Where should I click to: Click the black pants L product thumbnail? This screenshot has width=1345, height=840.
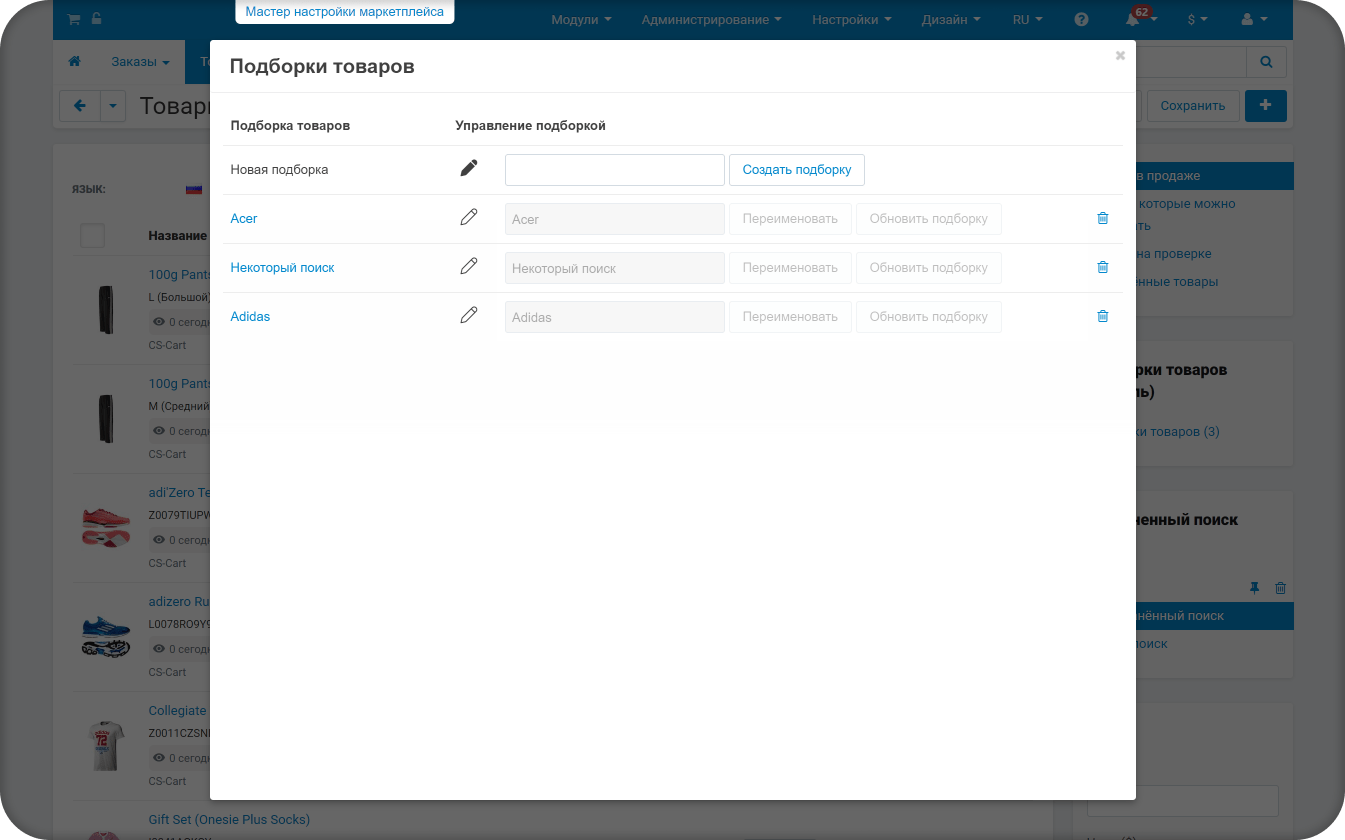(x=106, y=310)
